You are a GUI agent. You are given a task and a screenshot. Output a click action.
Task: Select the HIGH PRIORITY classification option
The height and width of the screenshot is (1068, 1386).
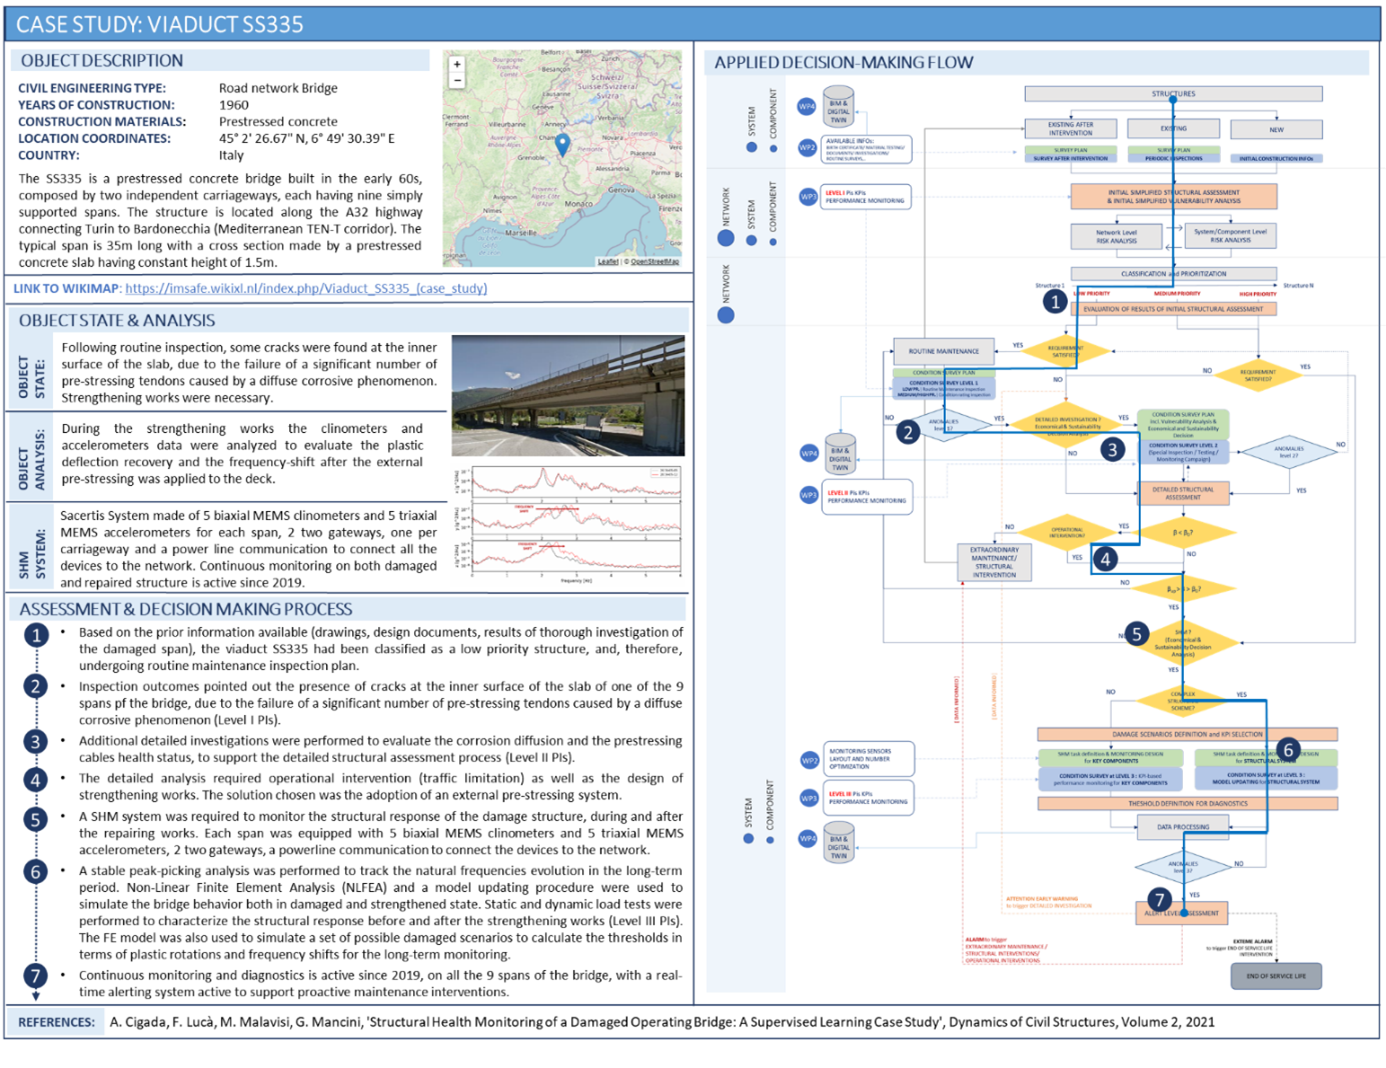(x=1256, y=295)
